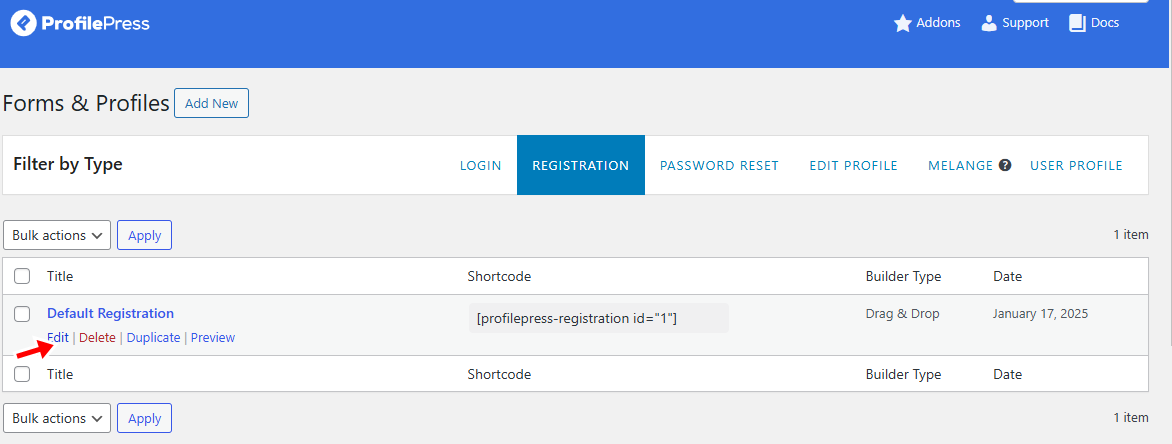The height and width of the screenshot is (444, 1172).
Task: Click Delete under Default Registration
Action: pyautogui.click(x=97, y=337)
